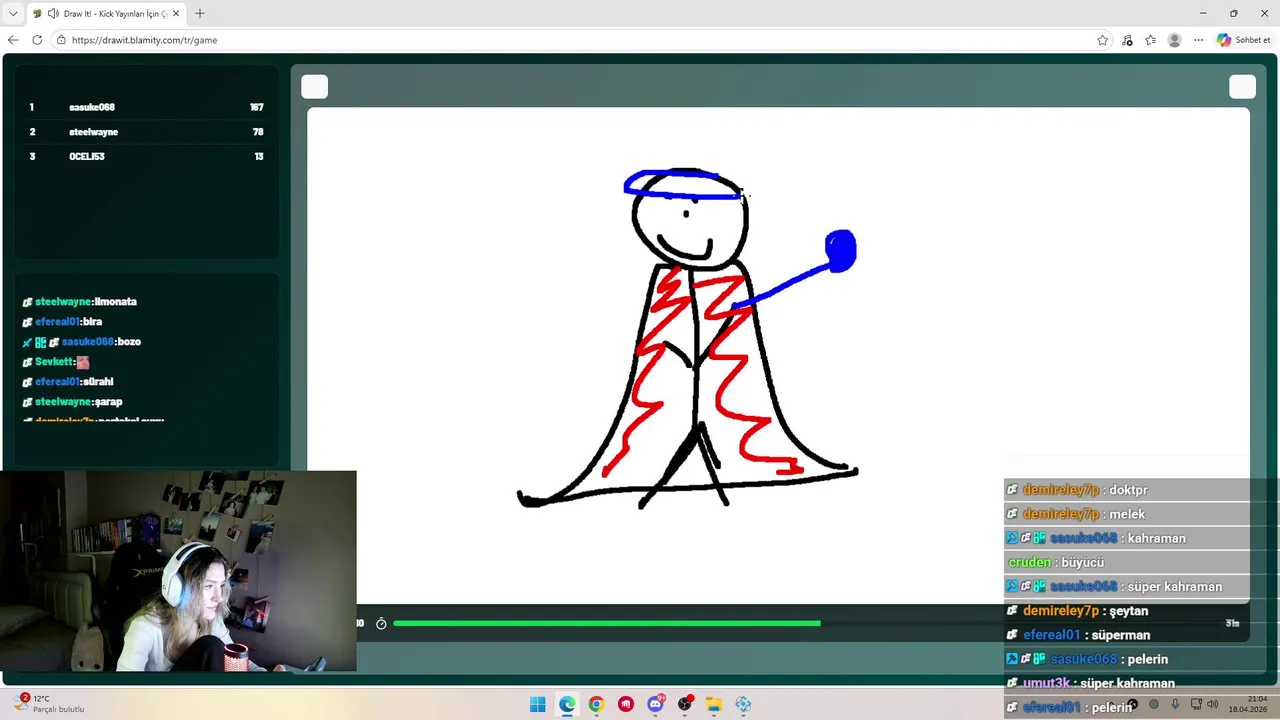Open the weather widget showing 12°C
The width and height of the screenshot is (1280, 720).
[49, 703]
